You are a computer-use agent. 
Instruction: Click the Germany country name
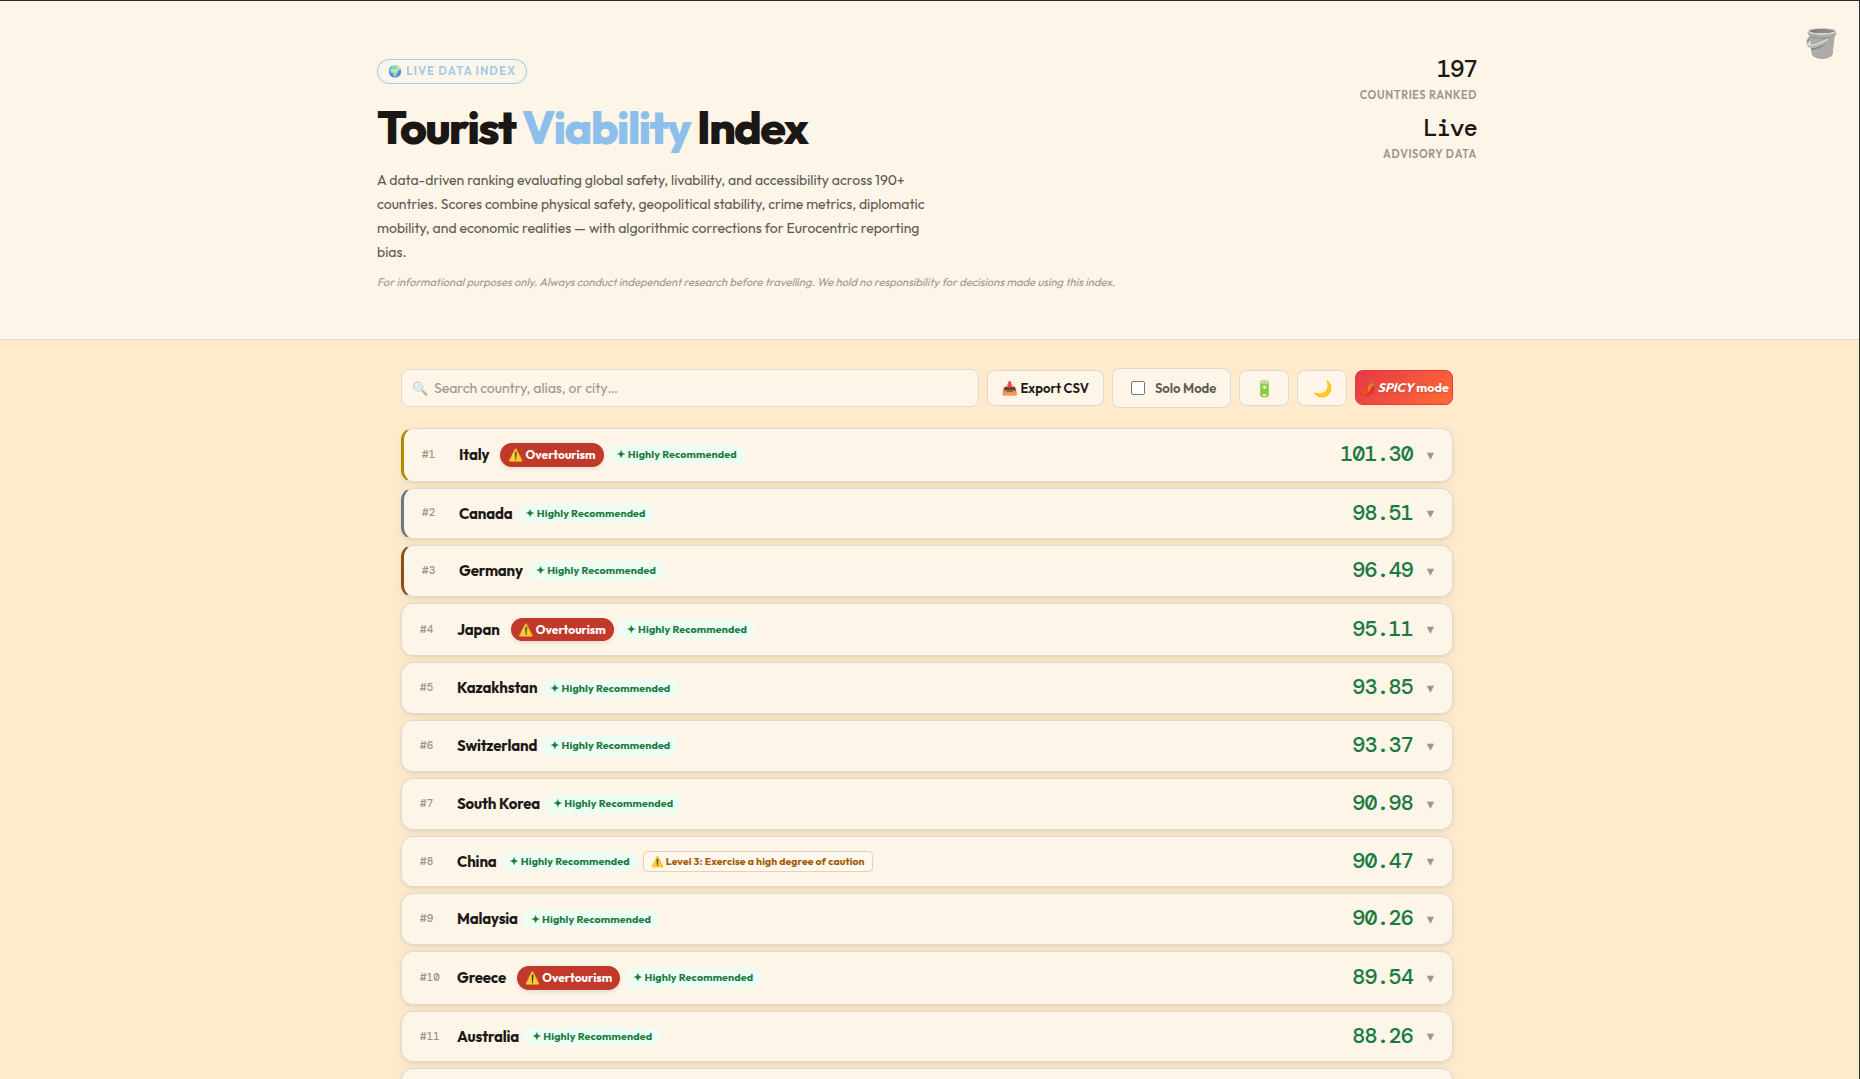point(491,571)
